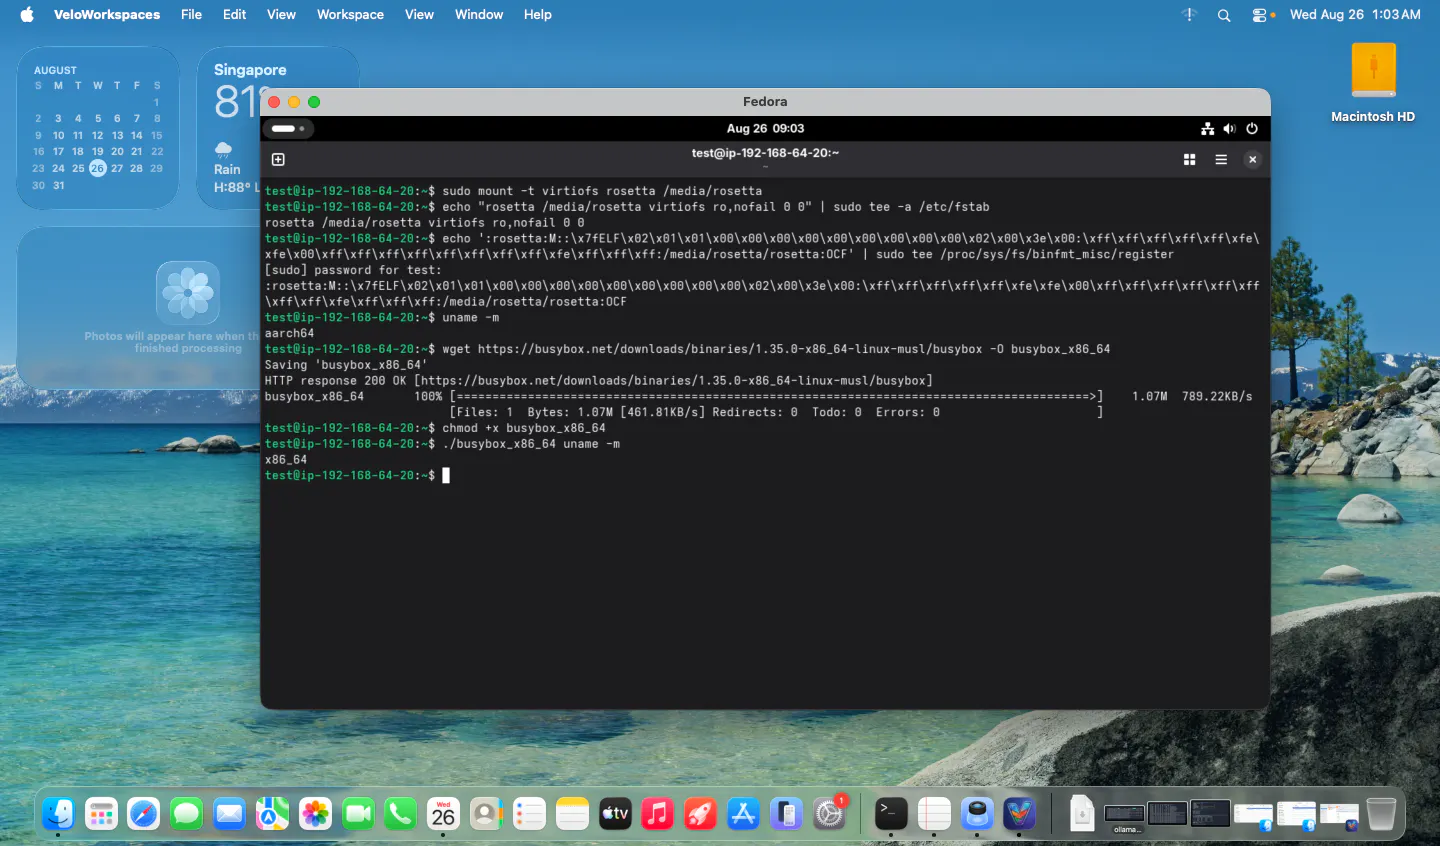Click the x86_64 output line in terminal

pyautogui.click(x=286, y=460)
